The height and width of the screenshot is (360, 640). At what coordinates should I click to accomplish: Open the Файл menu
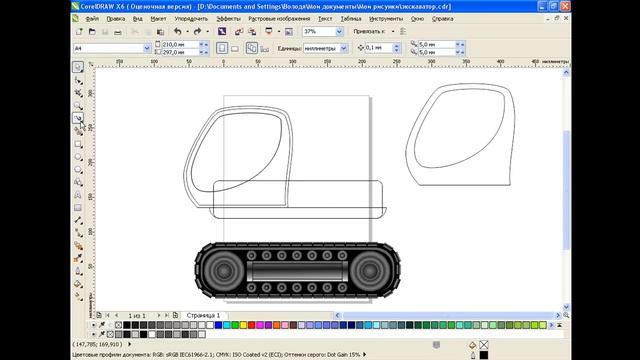pyautogui.click(x=92, y=19)
